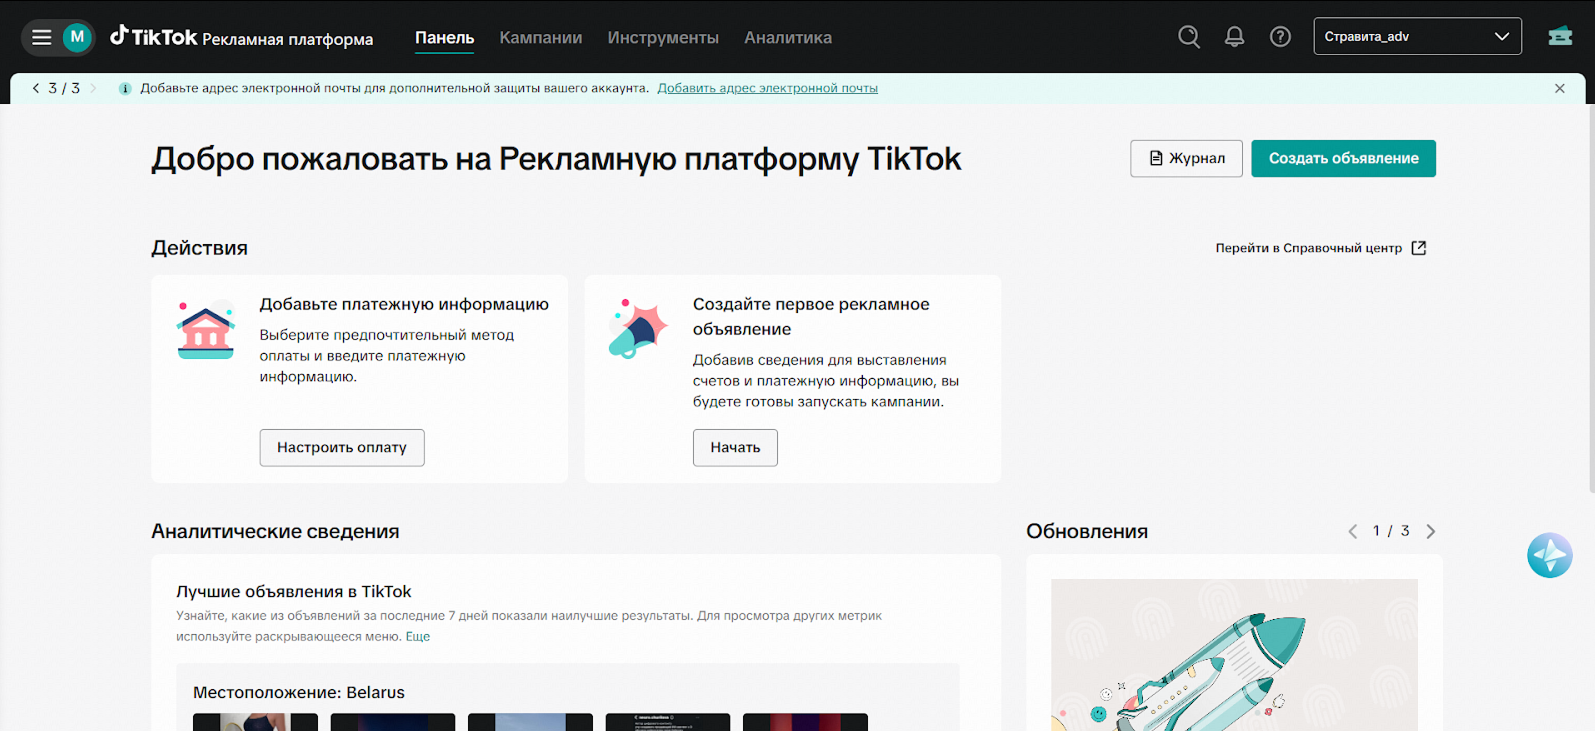
Task: Follow the Добавить адрес электронной почты link
Action: tap(767, 88)
